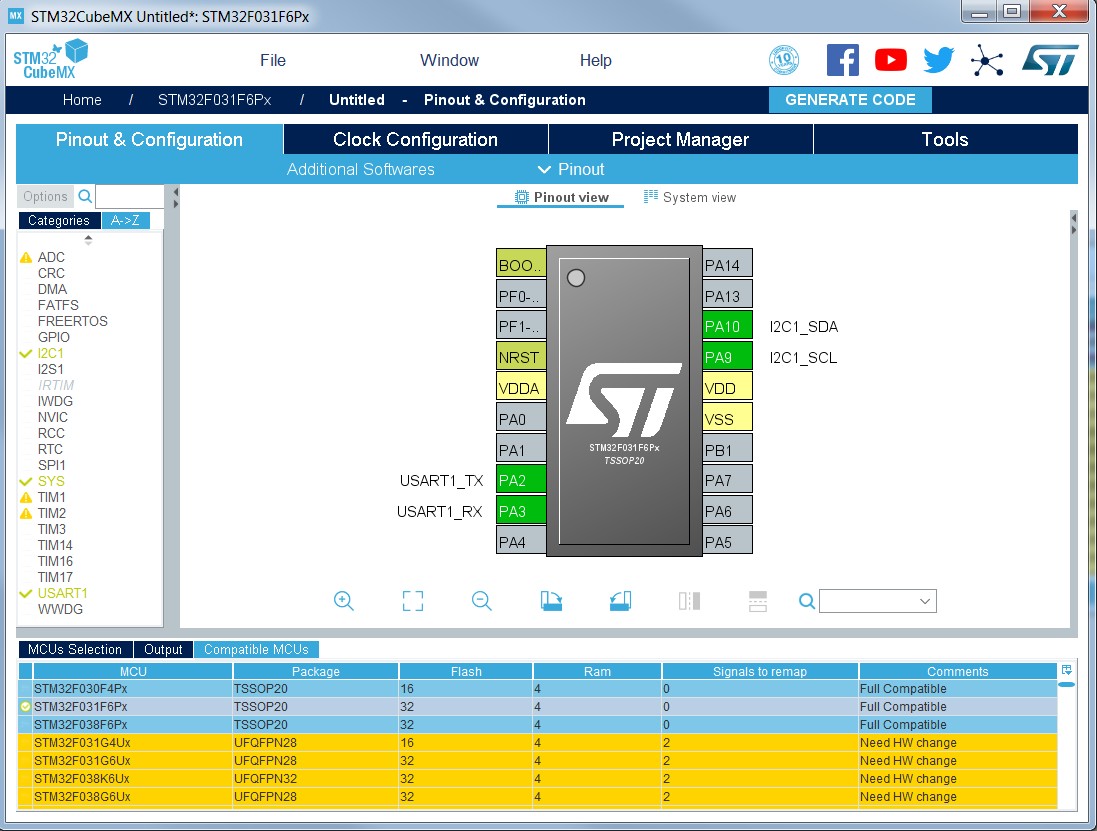Open the Output tab
1097x831 pixels.
click(x=163, y=649)
